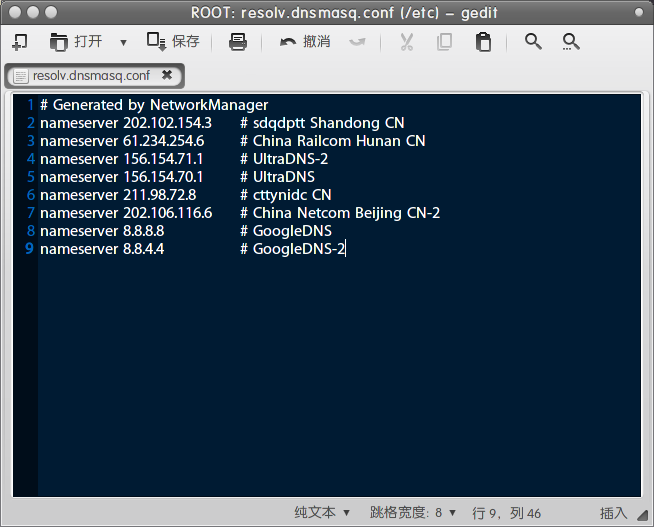654x527 pixels.
Task: Click the redo arrow icon
Action: tap(357, 42)
